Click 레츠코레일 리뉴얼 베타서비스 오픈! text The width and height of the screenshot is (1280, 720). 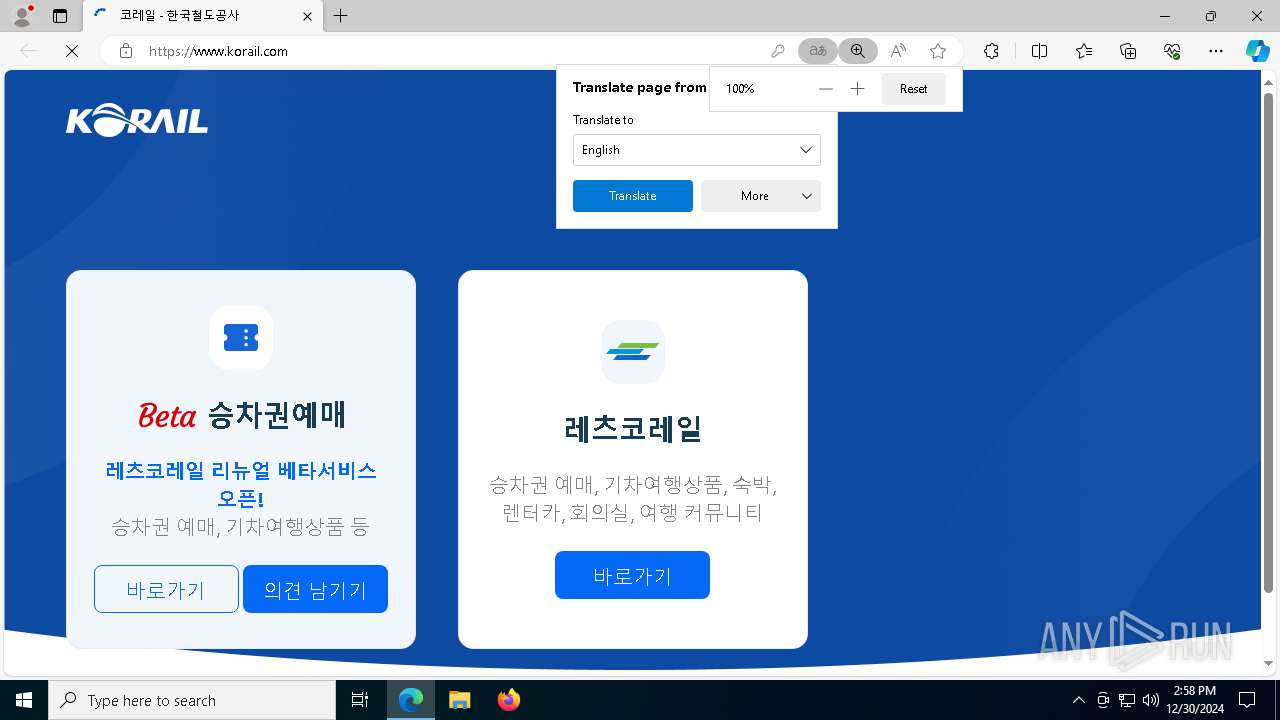click(x=241, y=484)
